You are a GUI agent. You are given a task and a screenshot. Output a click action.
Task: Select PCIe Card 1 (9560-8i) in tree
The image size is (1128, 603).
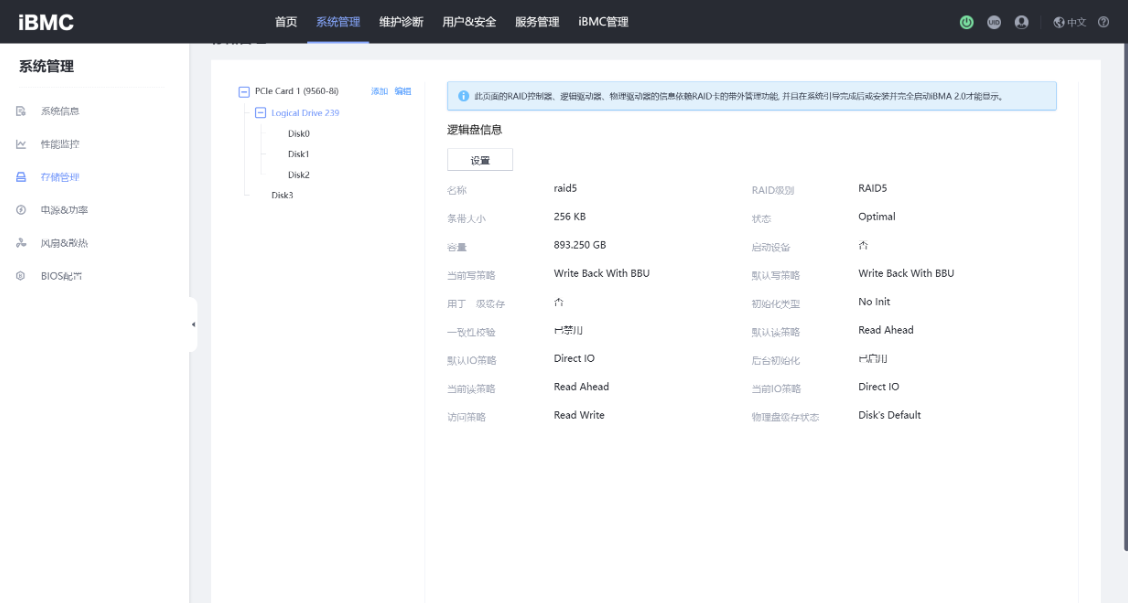pos(296,91)
